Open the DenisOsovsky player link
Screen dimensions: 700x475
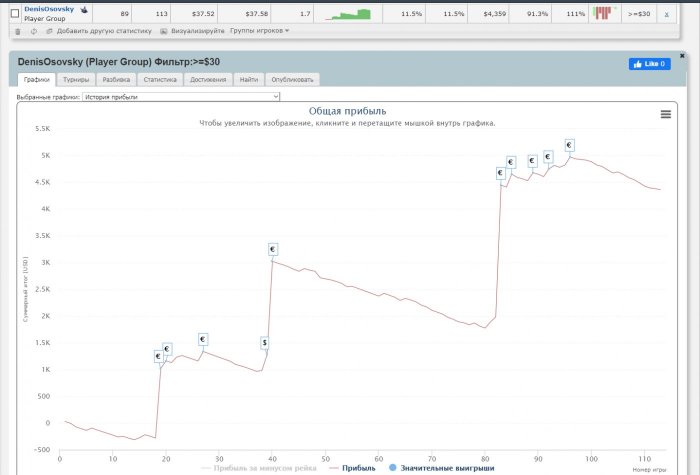click(49, 9)
